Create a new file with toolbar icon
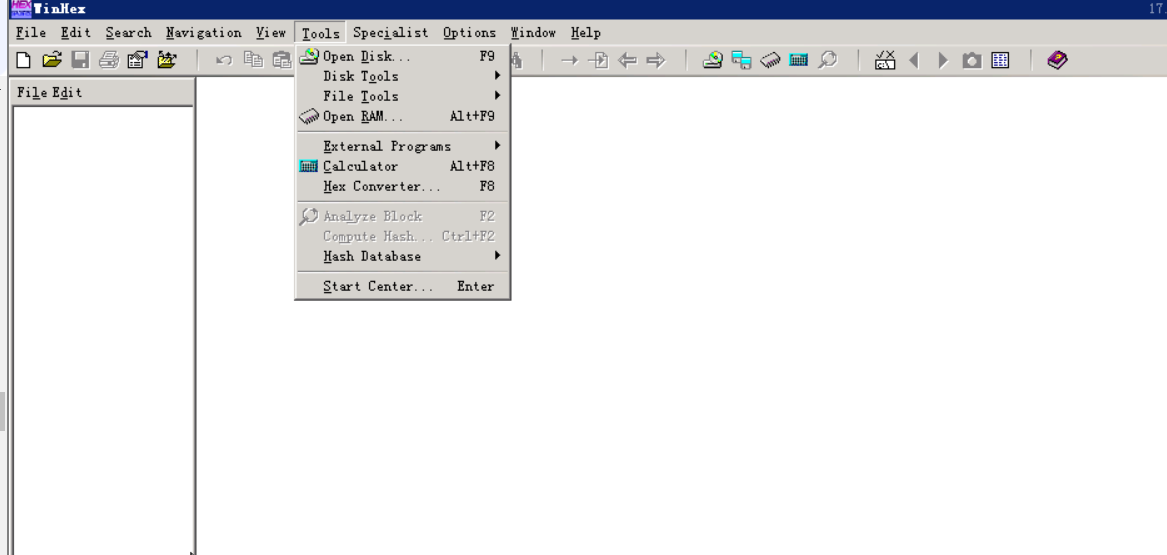This screenshot has width=1167, height=555. click(24, 60)
